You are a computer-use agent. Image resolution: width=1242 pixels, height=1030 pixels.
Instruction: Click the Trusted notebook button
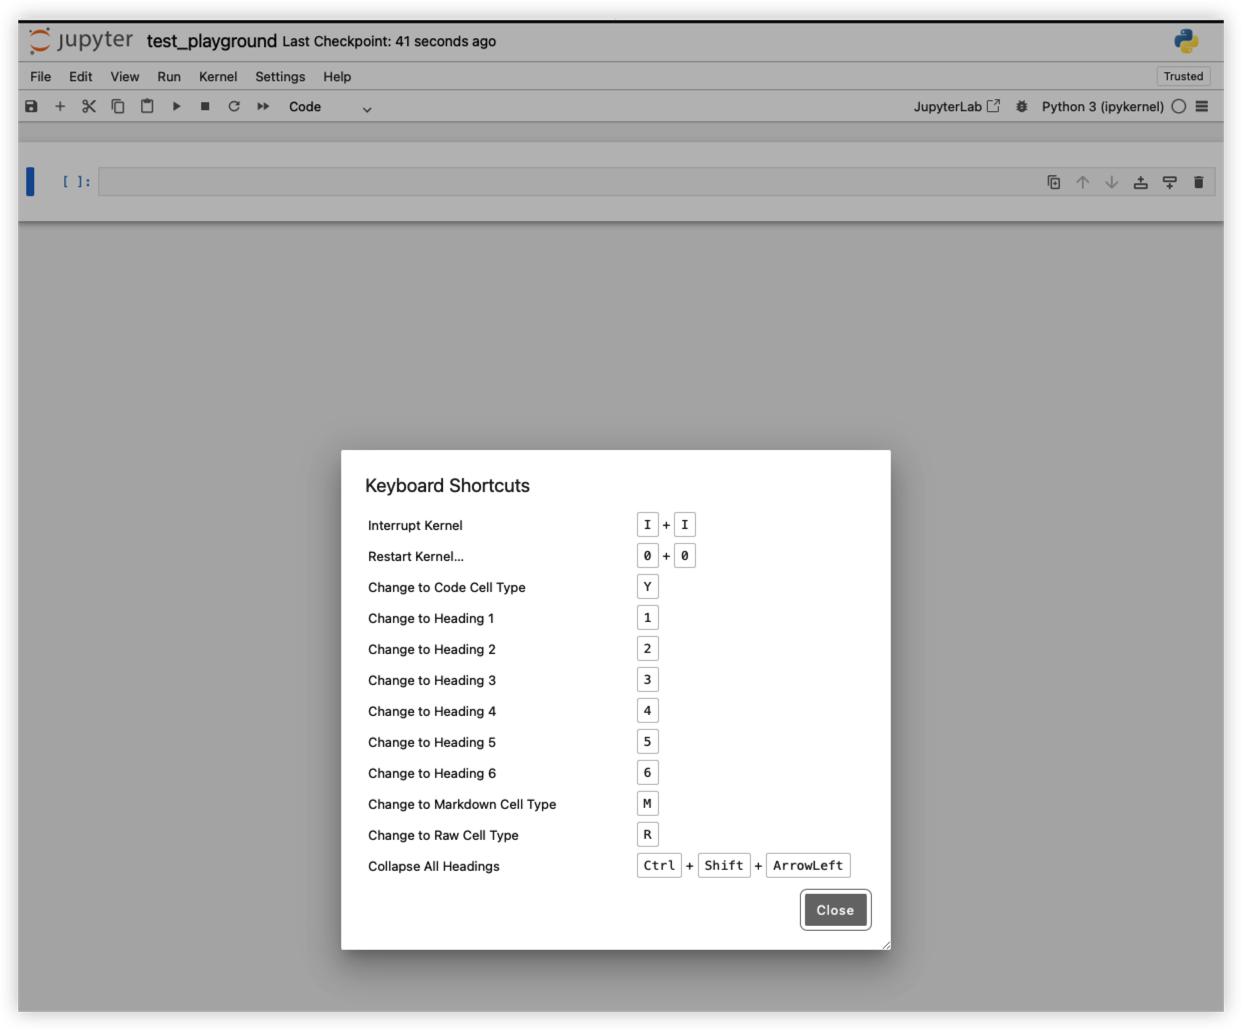(x=1183, y=76)
